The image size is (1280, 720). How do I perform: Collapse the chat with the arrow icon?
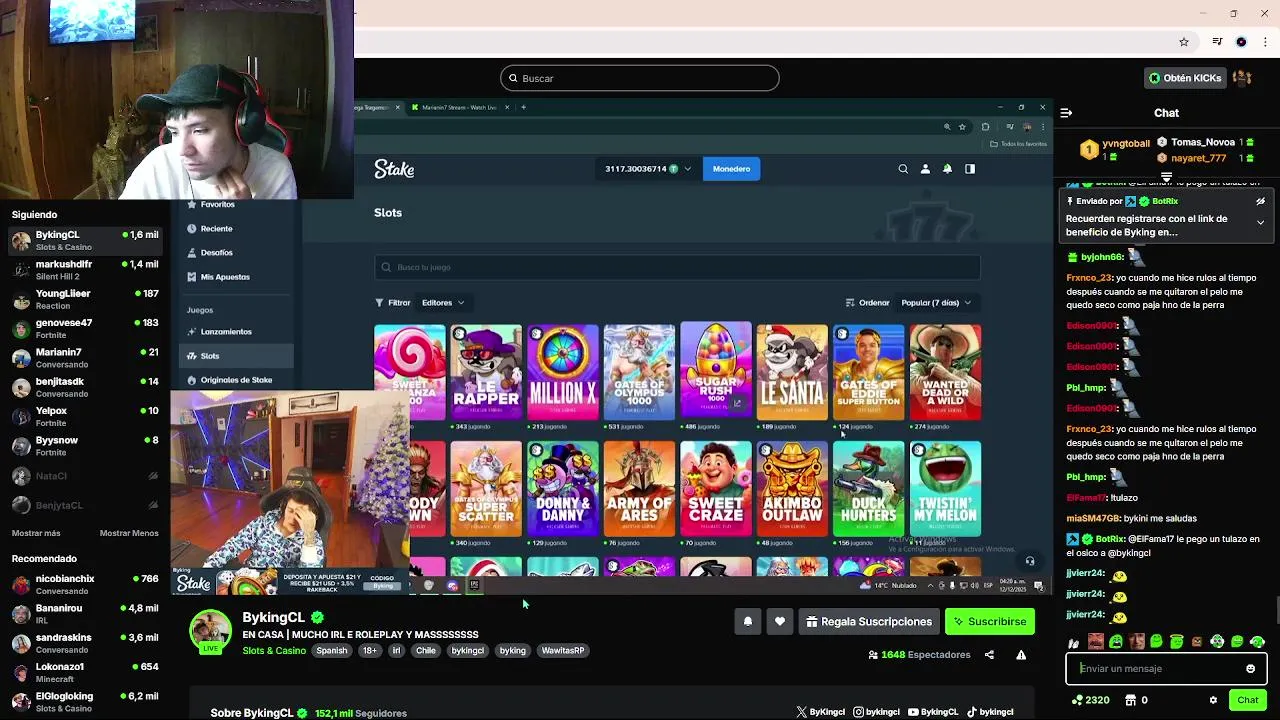(x=1066, y=113)
